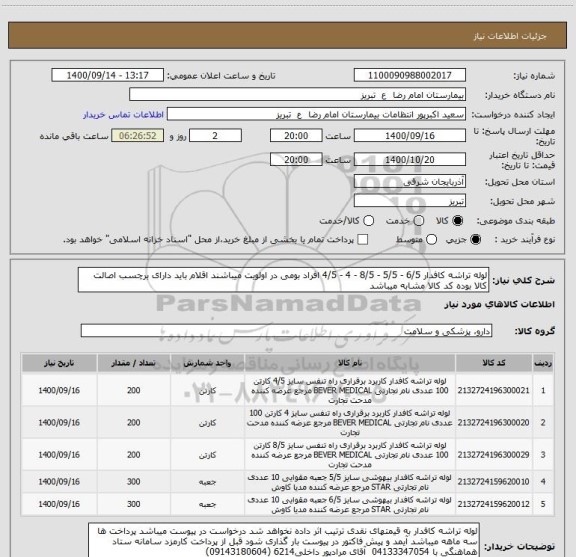Click the کد کالا column header
Image resolution: width=576 pixels, height=557 pixels.
pos(494,363)
